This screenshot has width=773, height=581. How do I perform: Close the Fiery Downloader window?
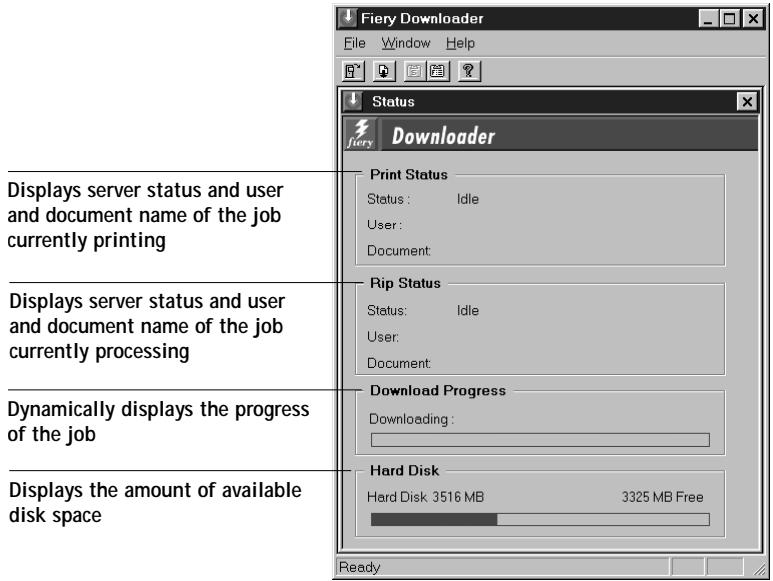coord(753,19)
